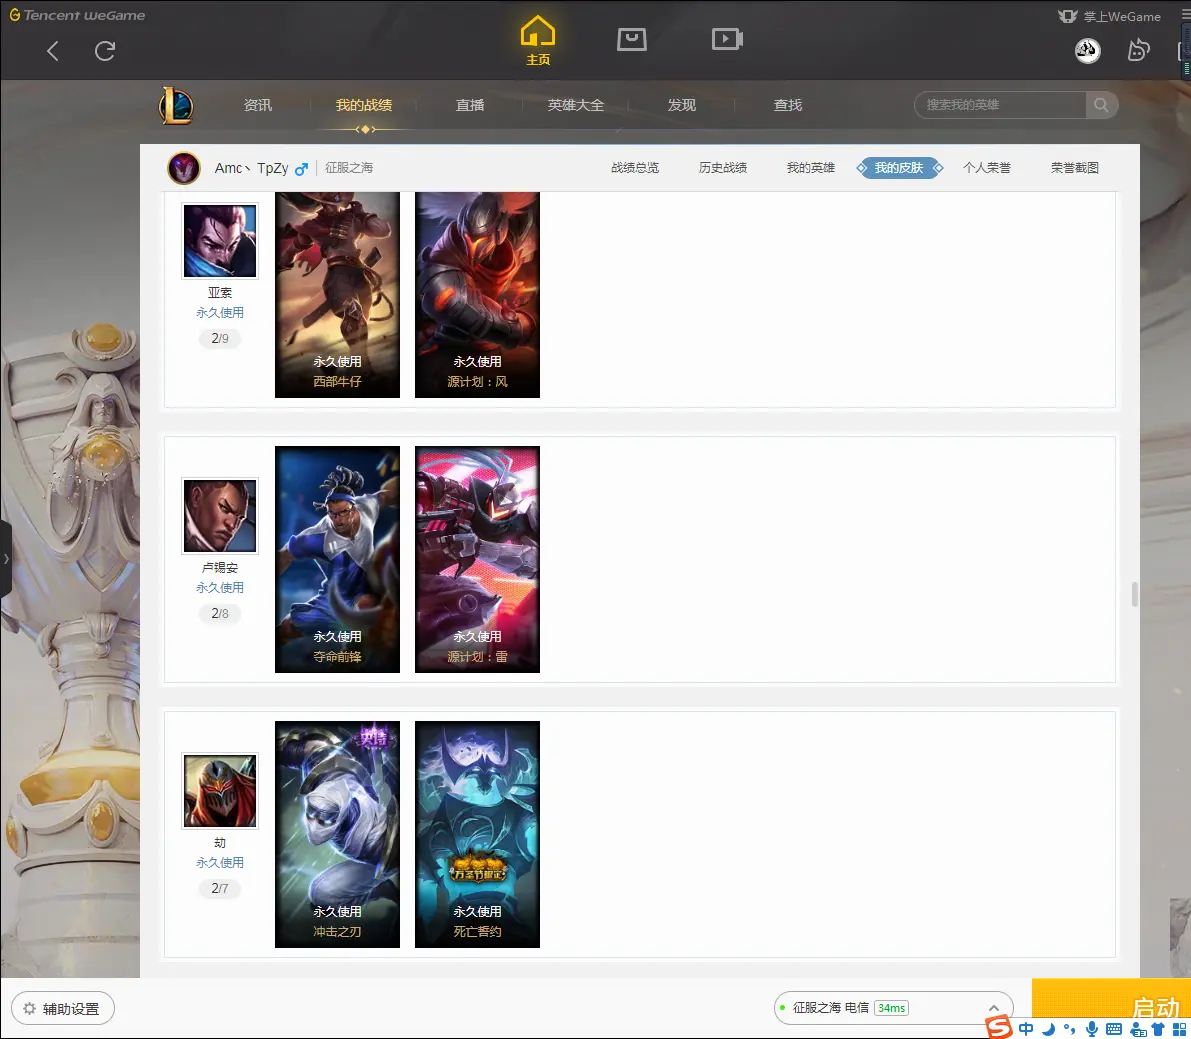Viewport: 1191px width, 1039px height.
Task: Click the League of Legends logo
Action: [175, 105]
